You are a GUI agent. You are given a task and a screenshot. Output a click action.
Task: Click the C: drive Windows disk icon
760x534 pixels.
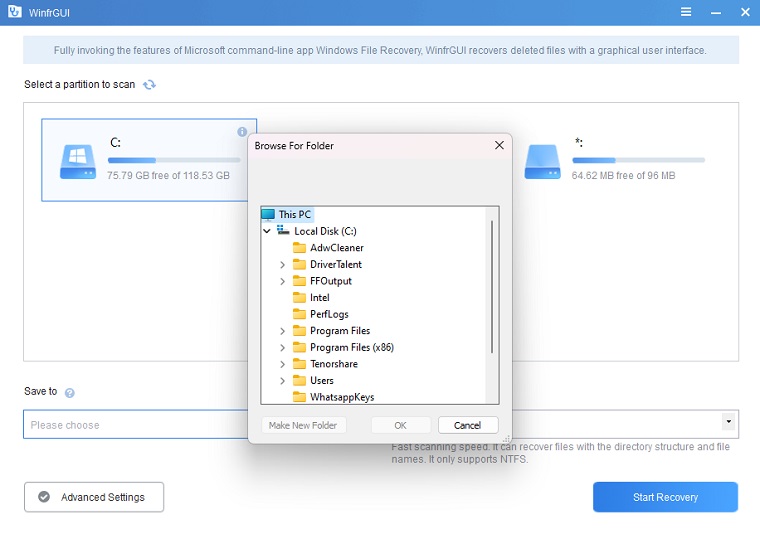point(78,162)
